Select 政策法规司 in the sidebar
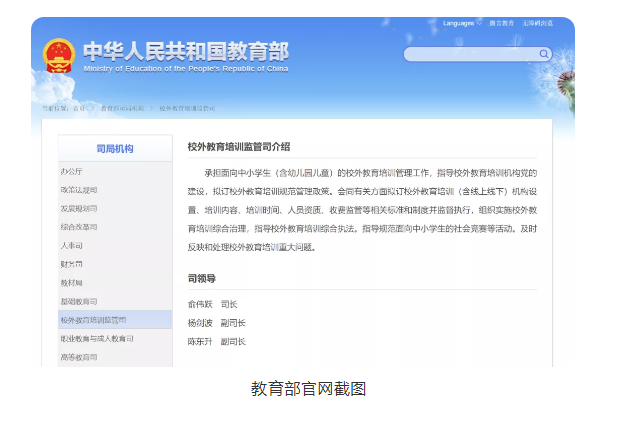Screen dimensions: 624x448 click(79, 190)
